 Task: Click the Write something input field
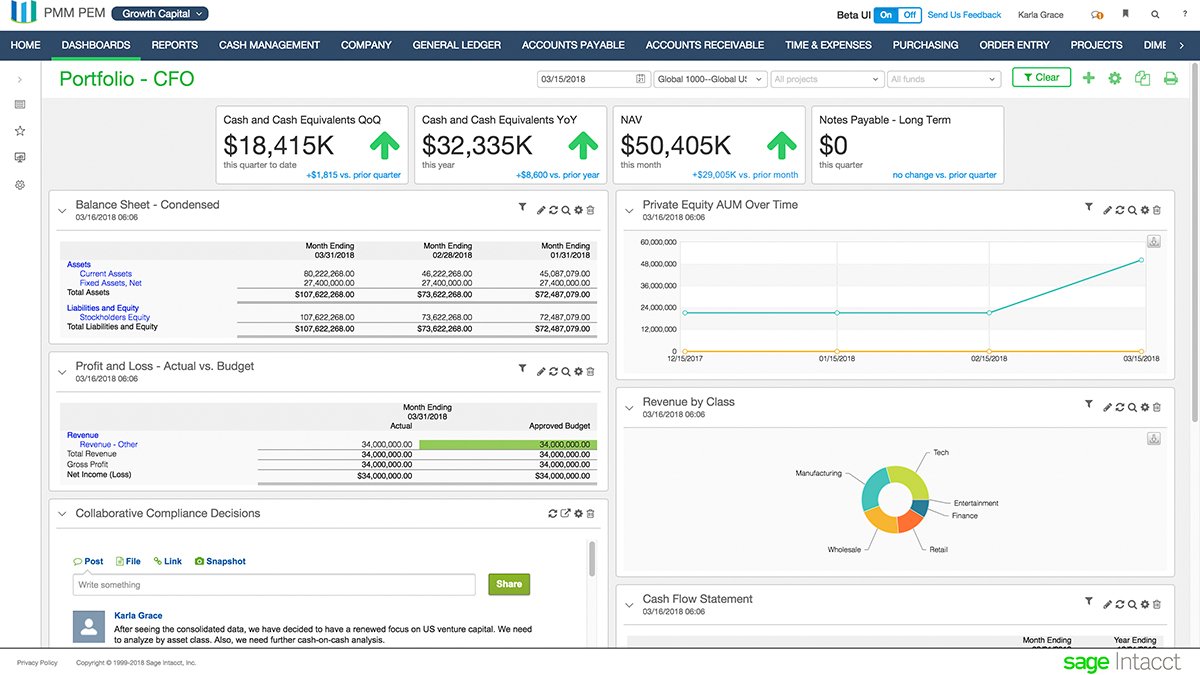(x=275, y=584)
